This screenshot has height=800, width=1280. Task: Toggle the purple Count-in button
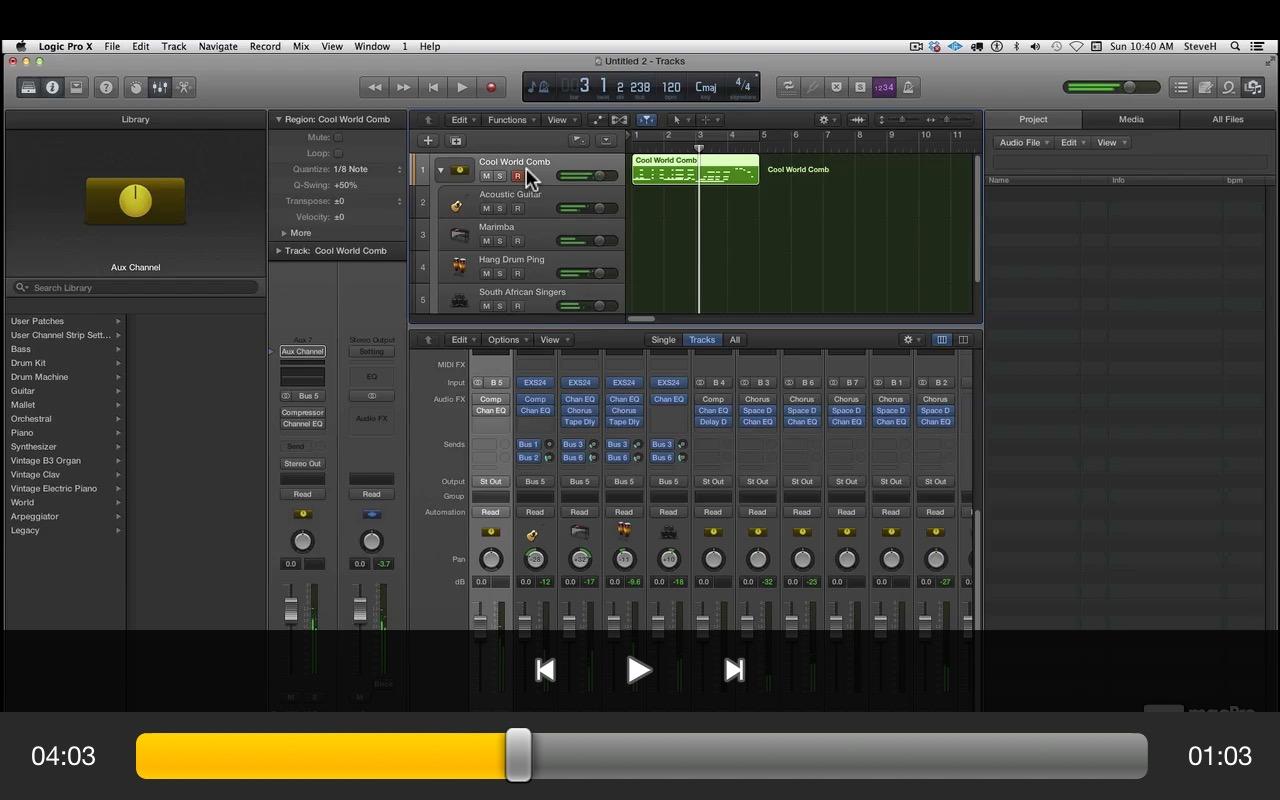click(883, 87)
